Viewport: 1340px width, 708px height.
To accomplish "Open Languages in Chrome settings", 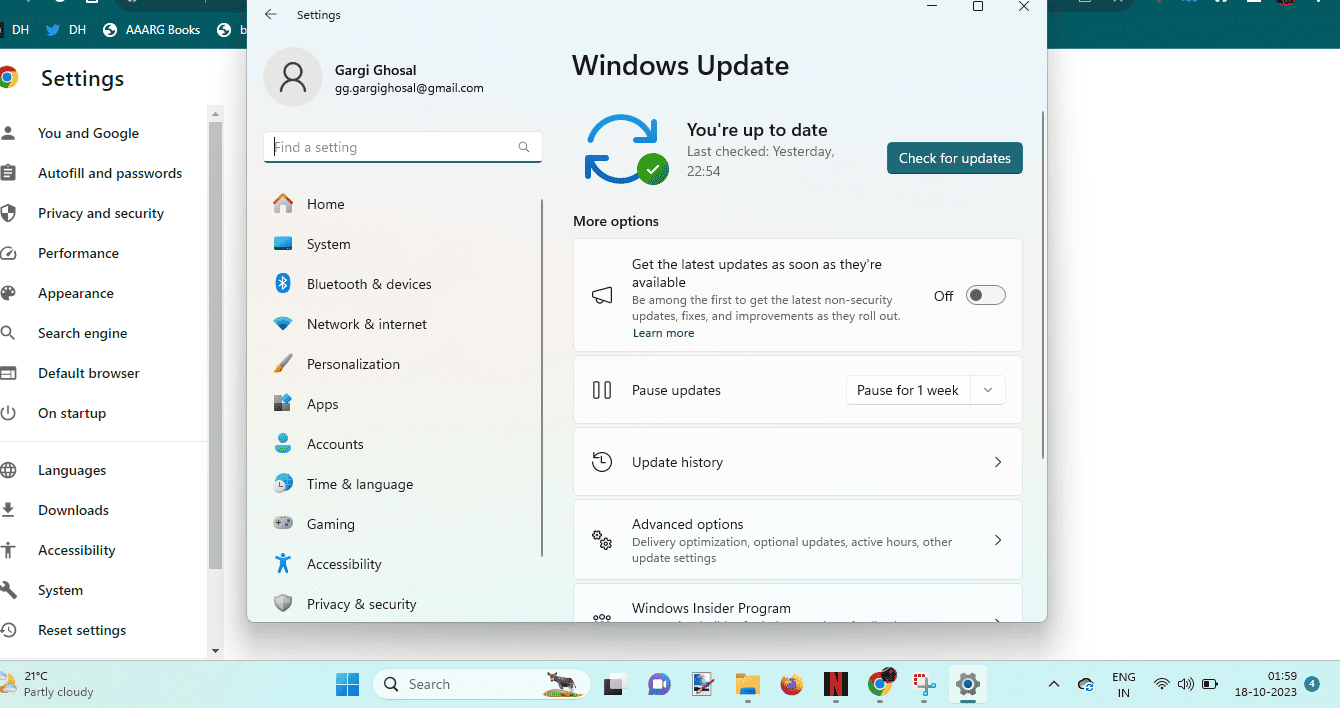I will click(72, 470).
